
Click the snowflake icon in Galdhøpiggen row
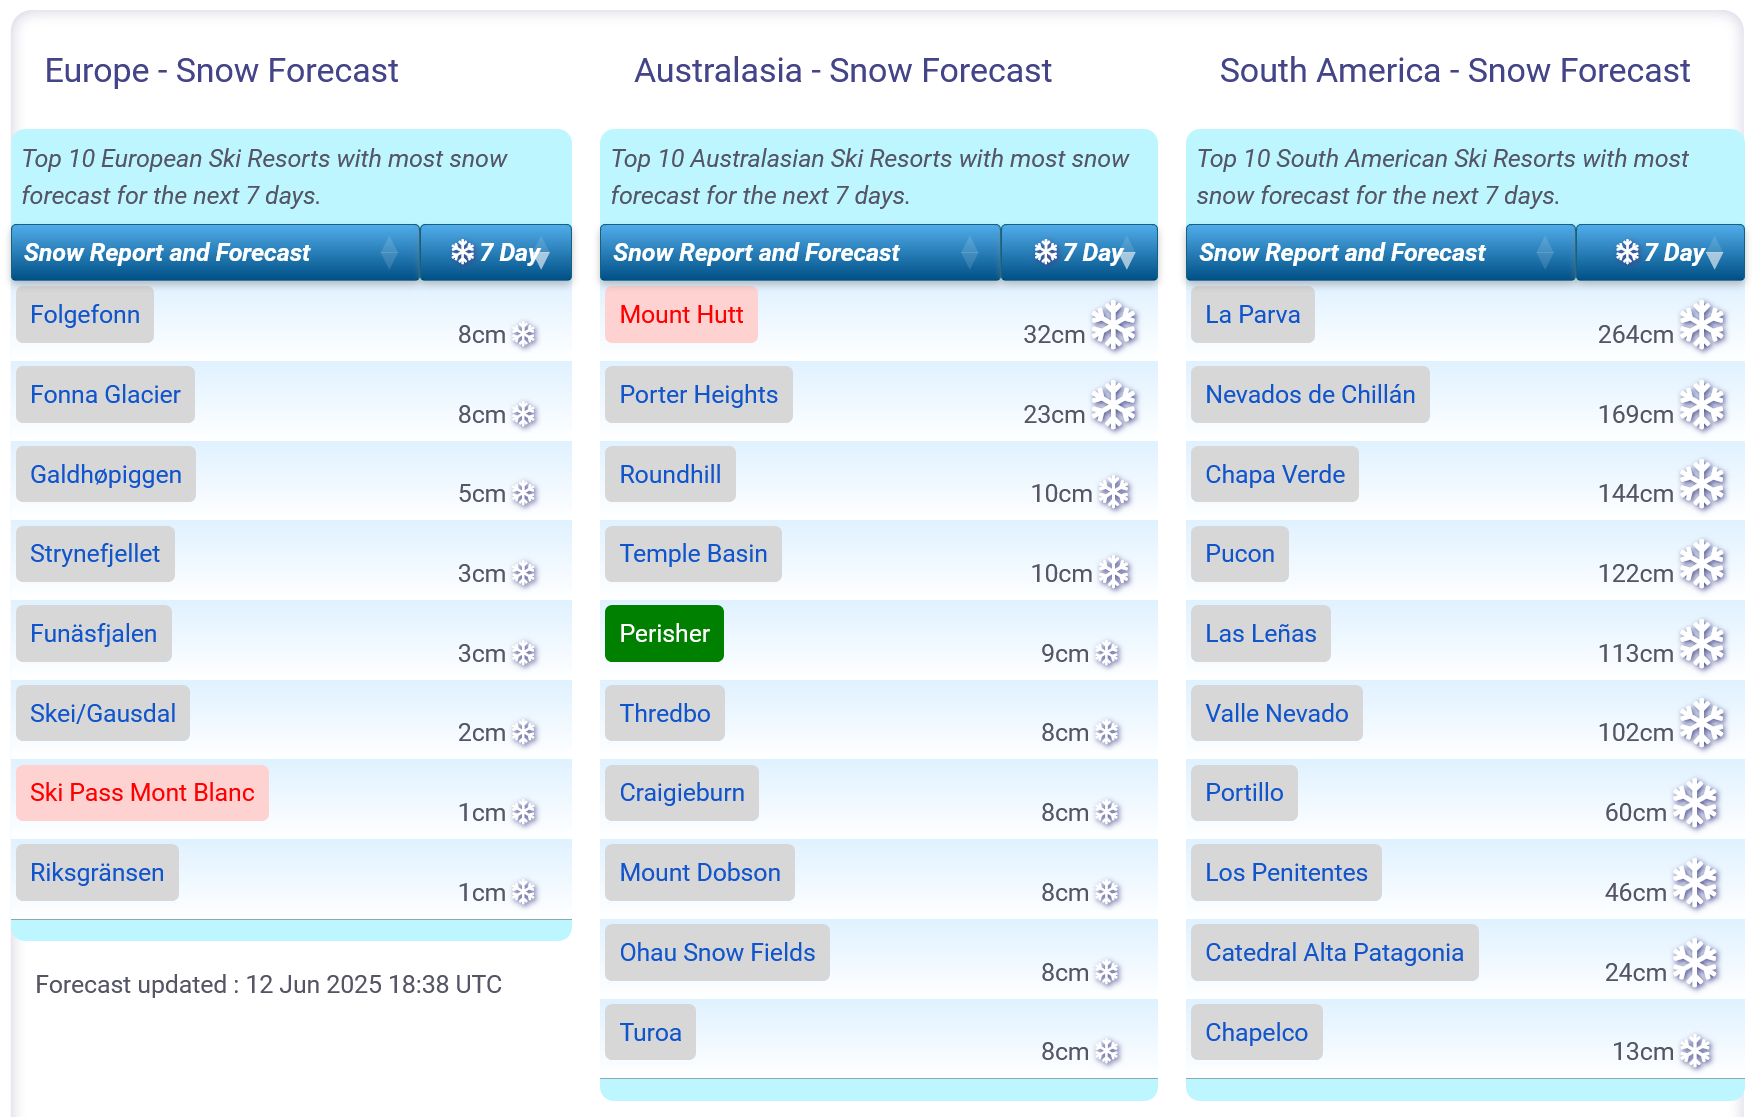coord(524,493)
